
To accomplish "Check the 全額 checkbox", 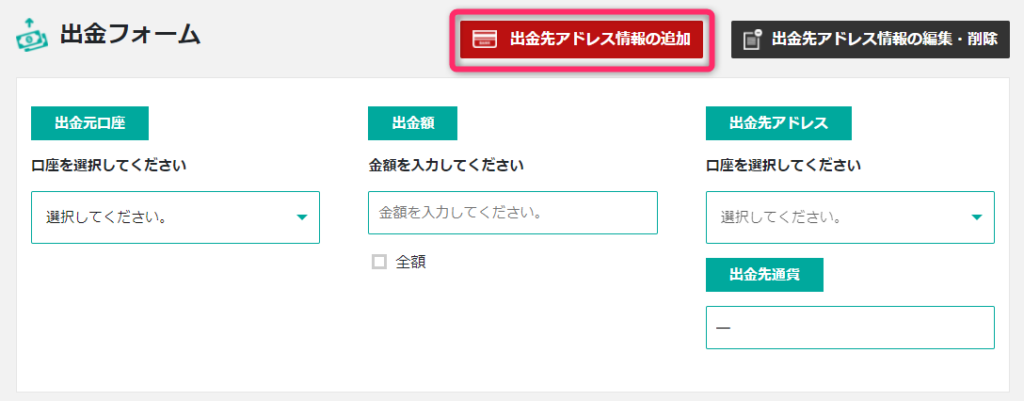I will click(379, 262).
